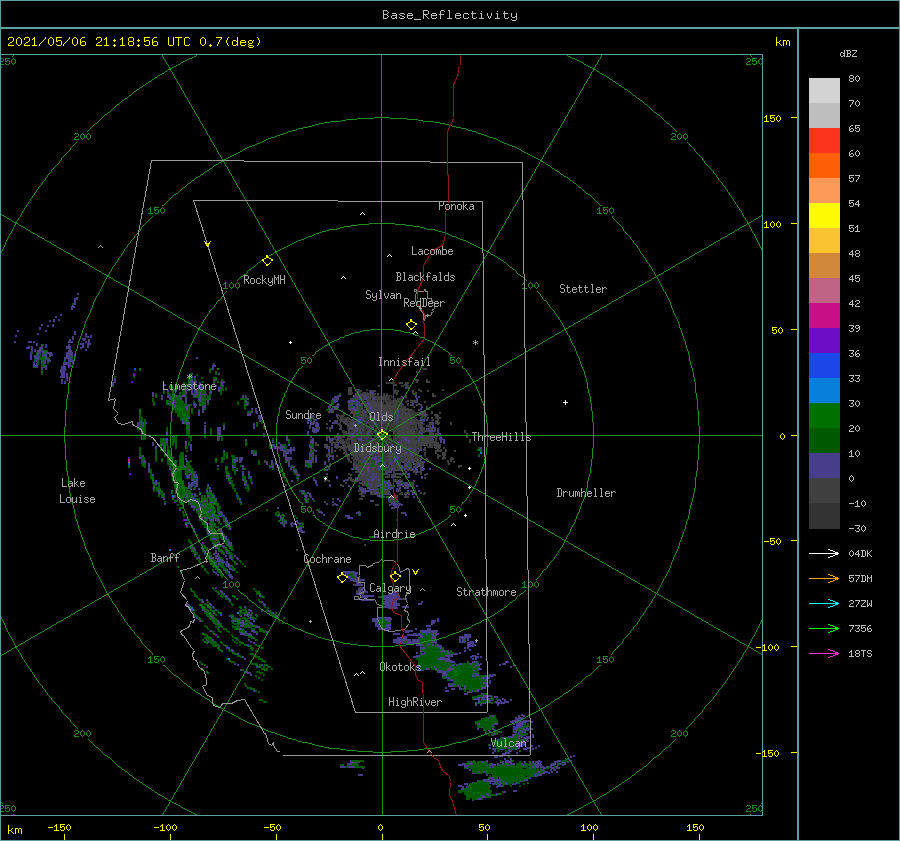Click the Cochrane label
Screen dimensions: 900x841
[x=327, y=559]
